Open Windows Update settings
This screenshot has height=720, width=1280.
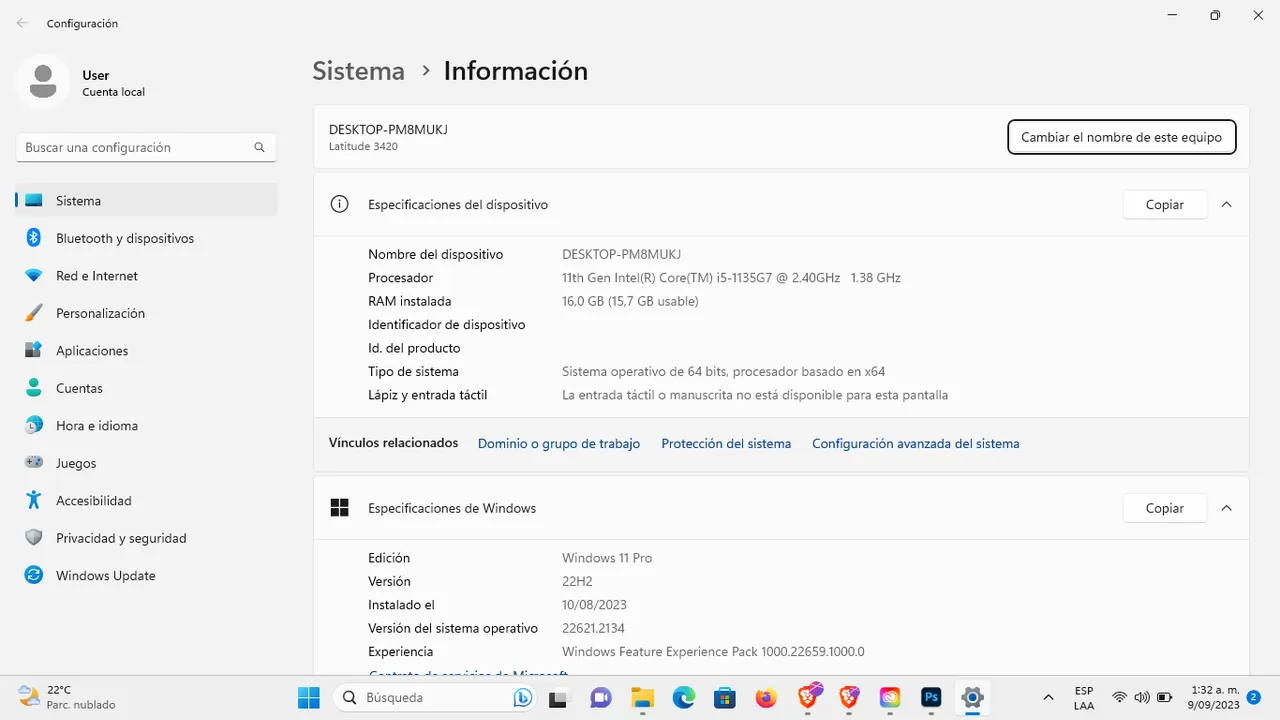point(146,576)
